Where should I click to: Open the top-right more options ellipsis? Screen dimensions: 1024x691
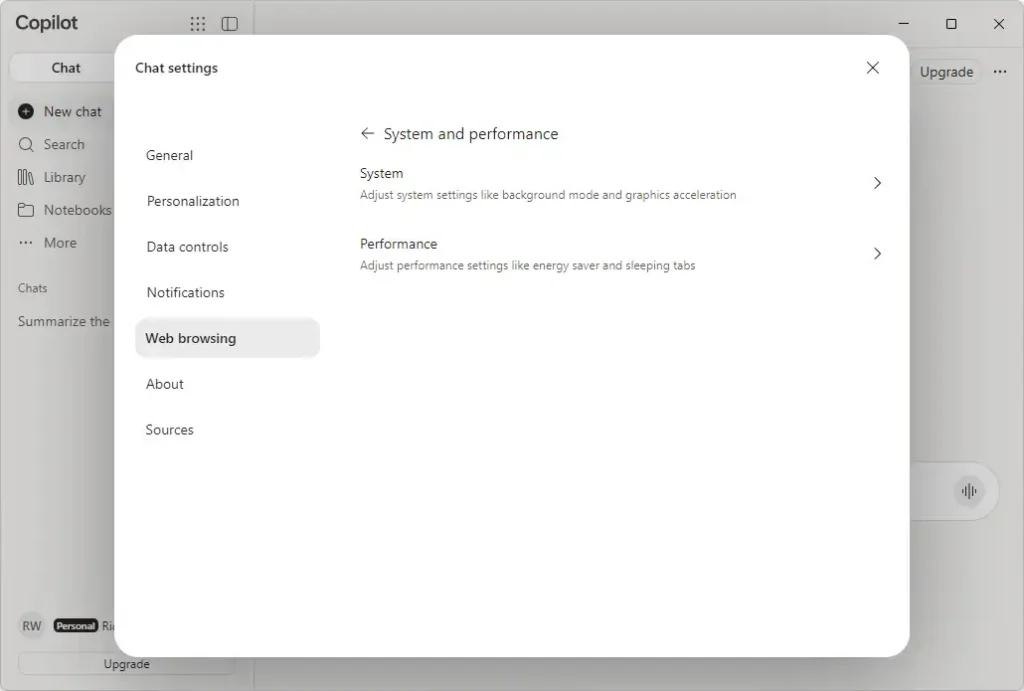[x=1000, y=72]
